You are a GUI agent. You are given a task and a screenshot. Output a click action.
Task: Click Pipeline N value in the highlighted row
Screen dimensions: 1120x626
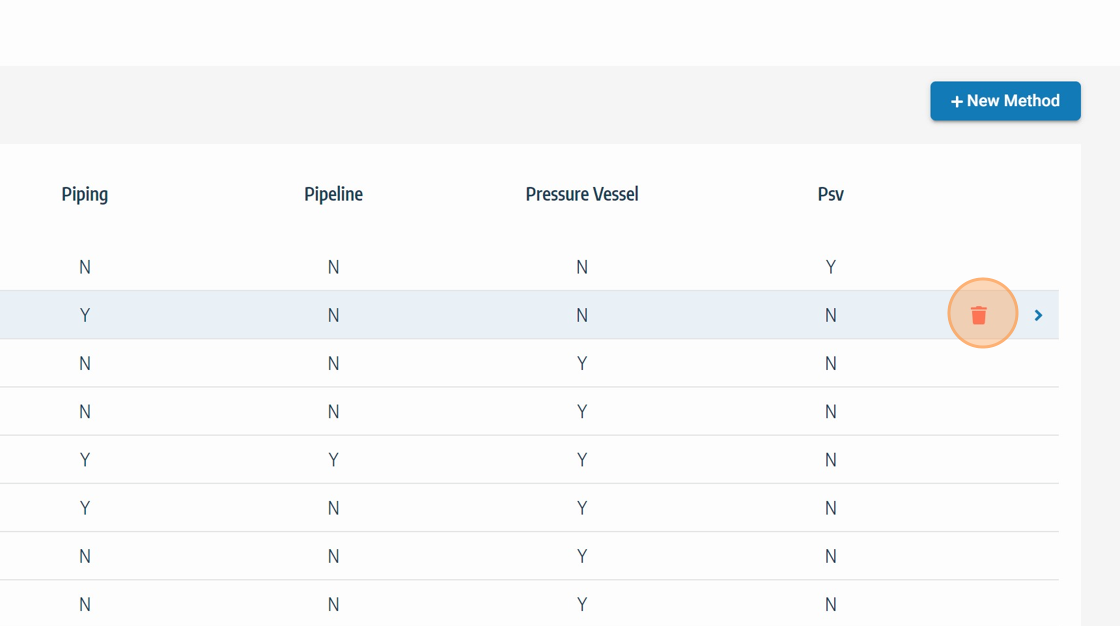[333, 315]
